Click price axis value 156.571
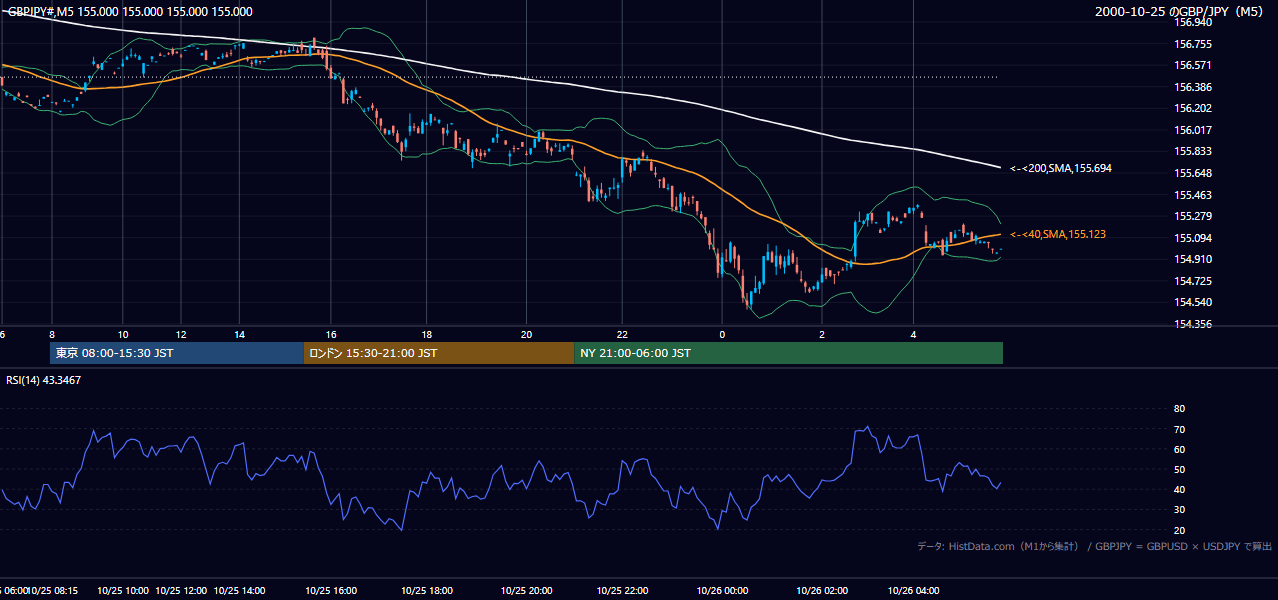Screen dimensions: 1278x600 1192,65
